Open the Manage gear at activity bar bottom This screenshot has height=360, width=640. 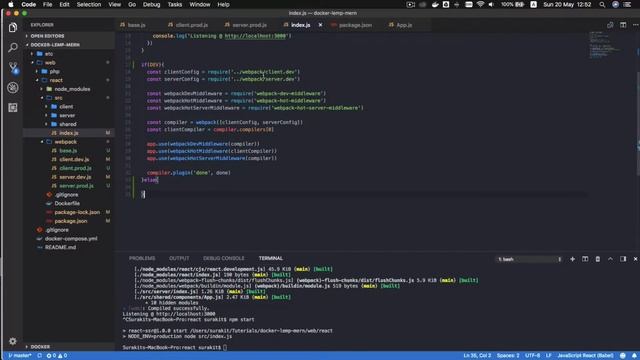pyautogui.click(x=13, y=341)
